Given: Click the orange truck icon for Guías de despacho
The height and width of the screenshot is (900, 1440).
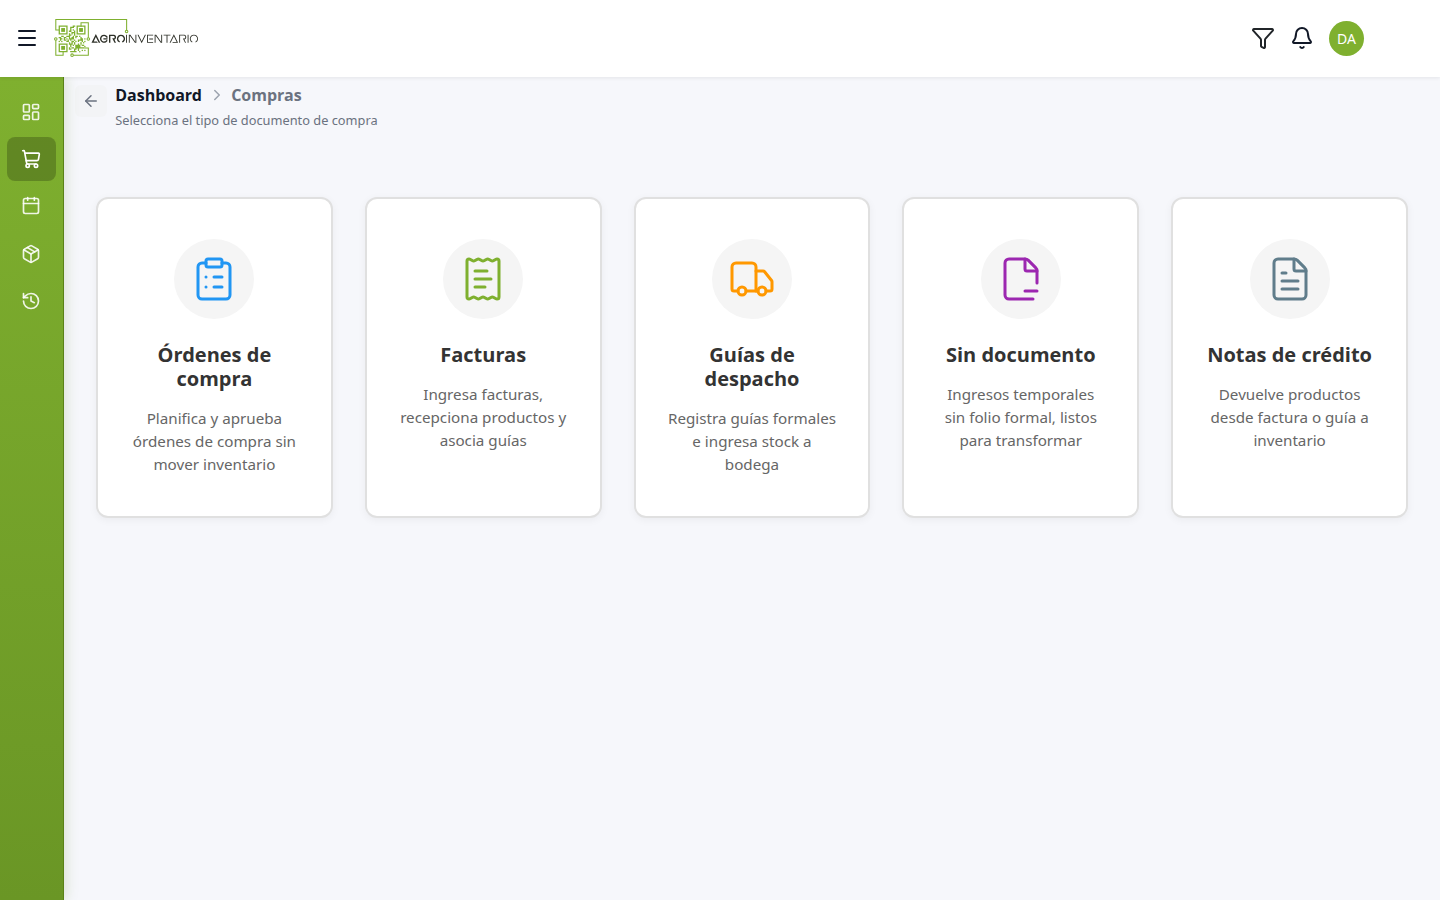Looking at the screenshot, I should (x=752, y=279).
